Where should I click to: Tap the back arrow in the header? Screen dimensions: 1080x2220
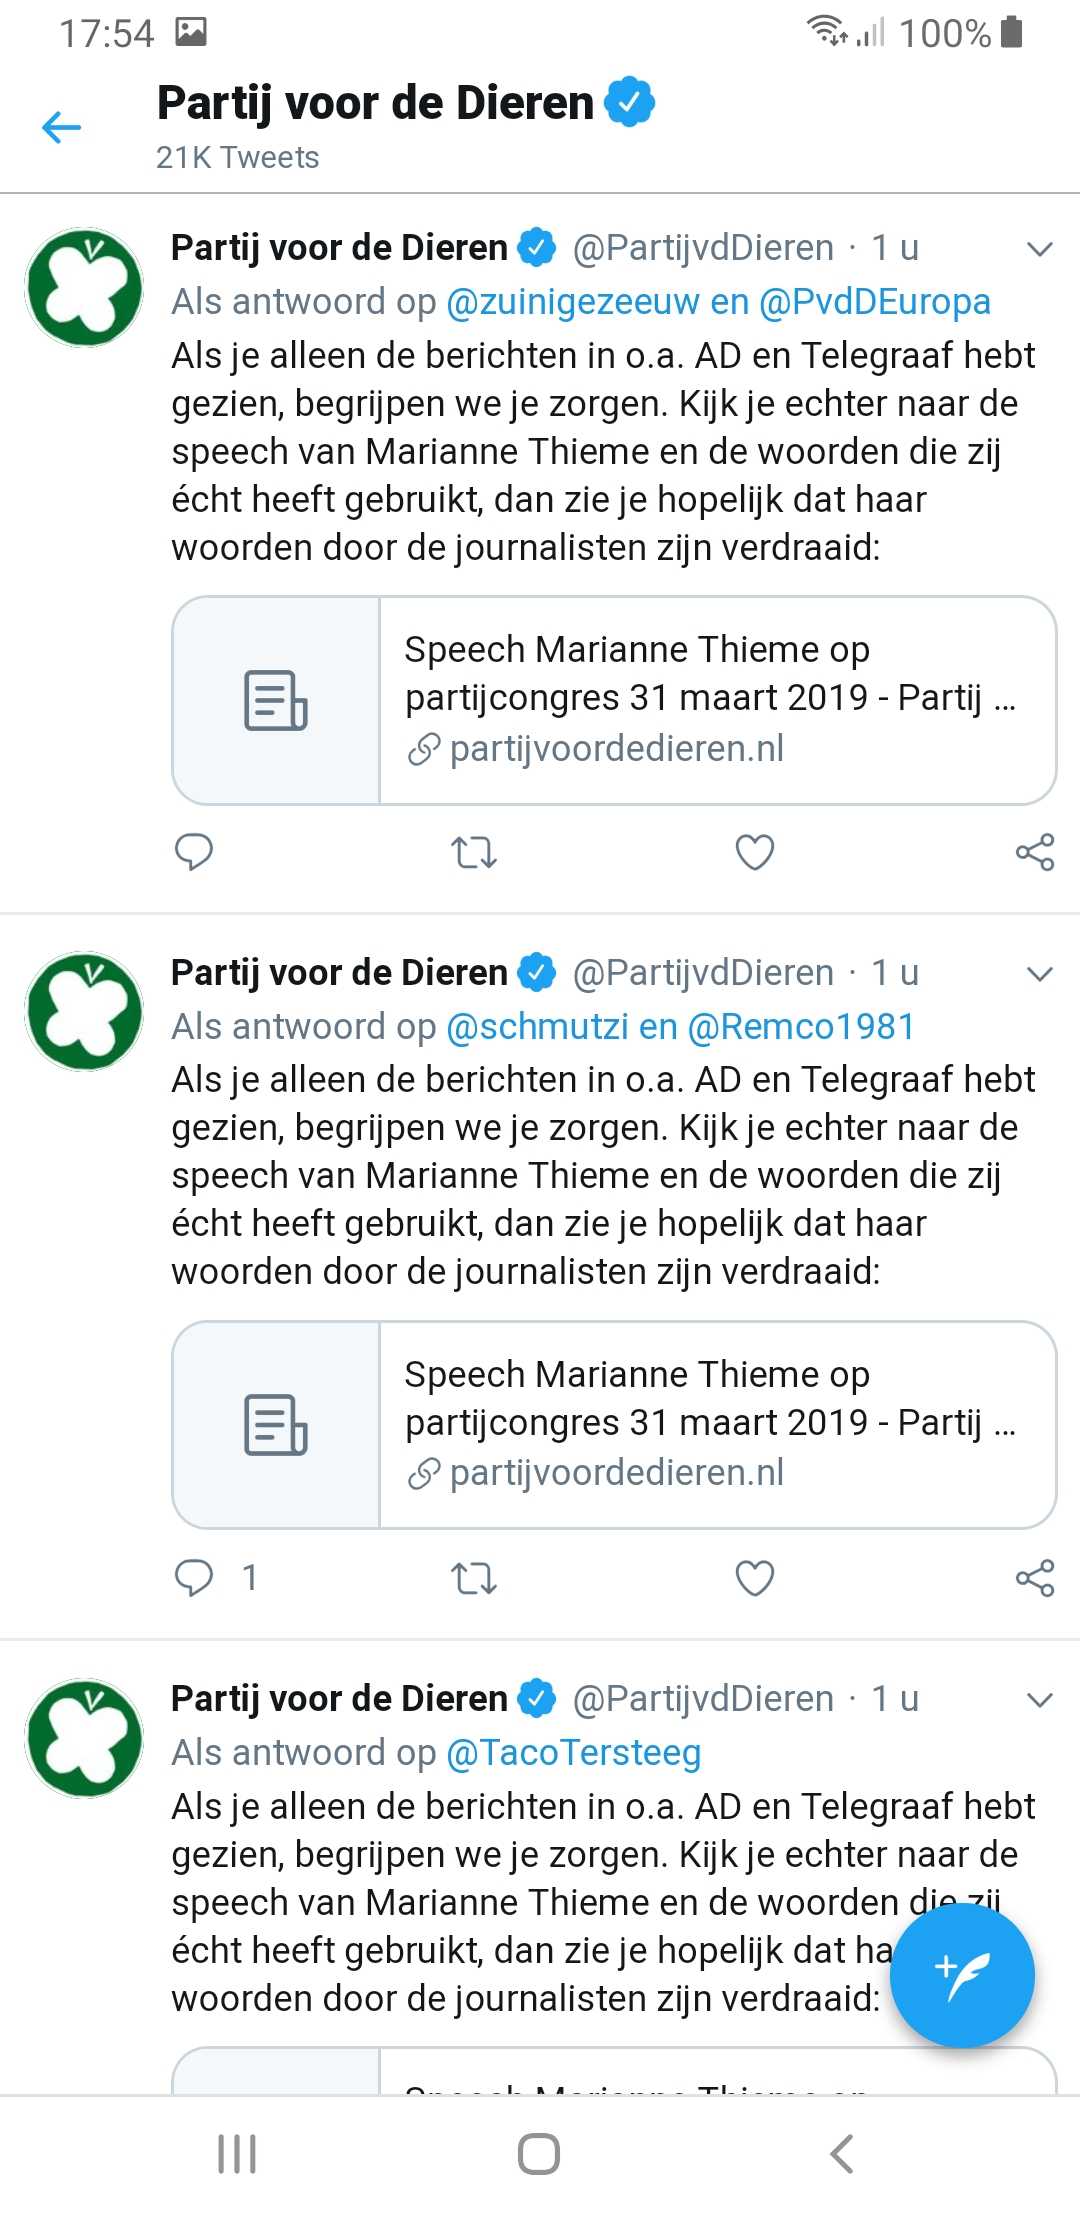(61, 127)
